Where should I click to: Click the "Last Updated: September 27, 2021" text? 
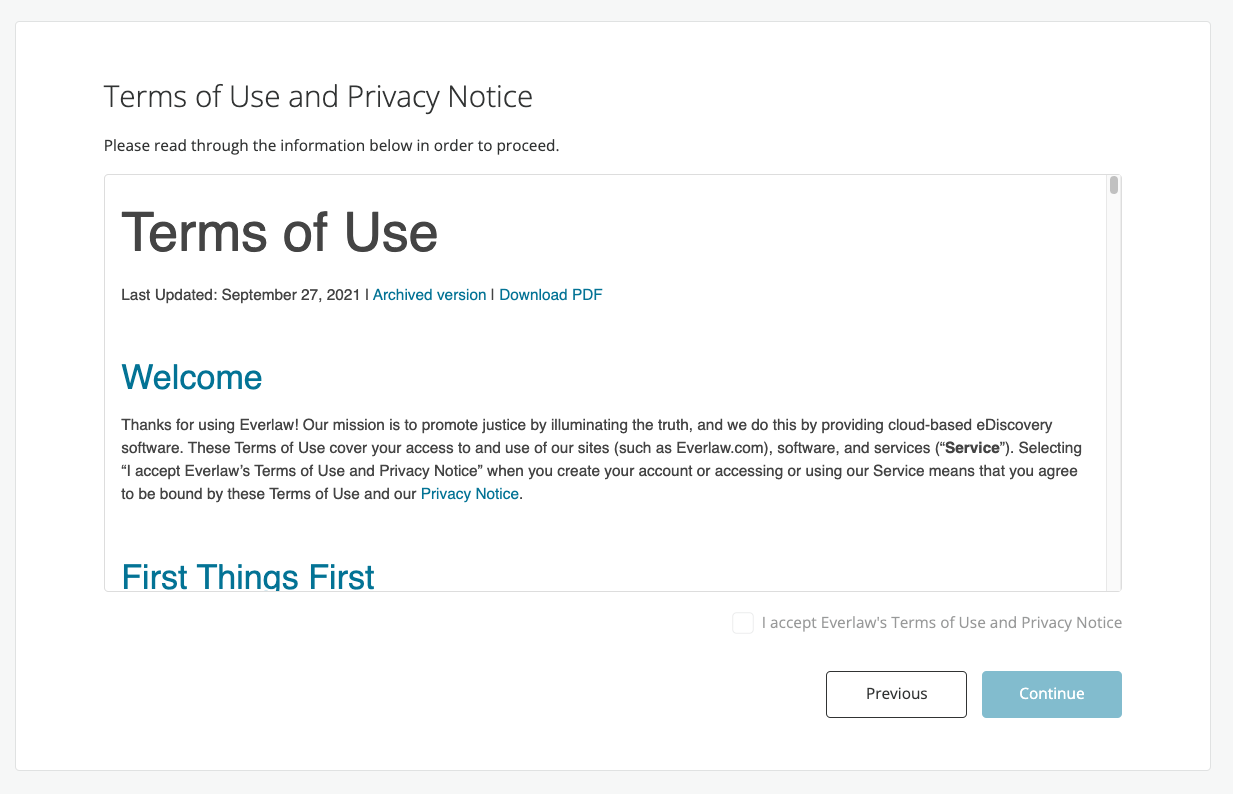click(x=240, y=295)
